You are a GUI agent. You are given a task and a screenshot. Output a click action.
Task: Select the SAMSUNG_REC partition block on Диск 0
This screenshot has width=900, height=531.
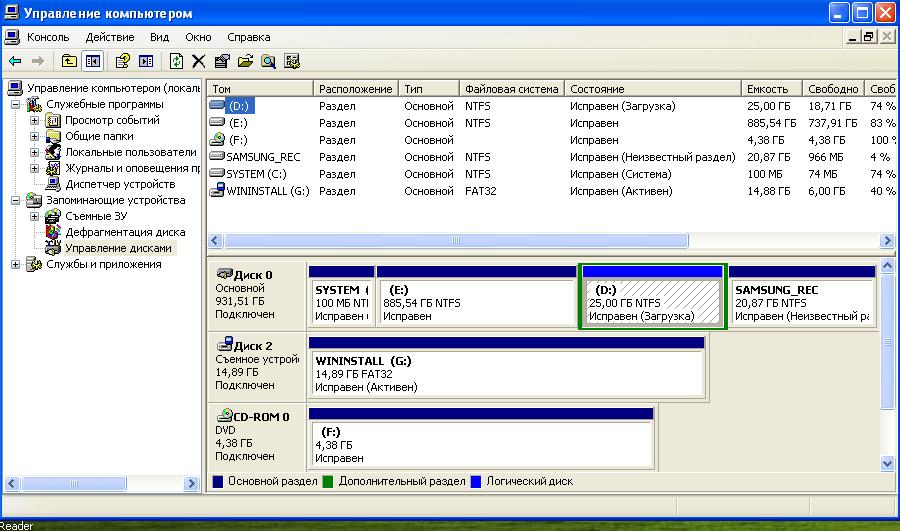tap(800, 302)
